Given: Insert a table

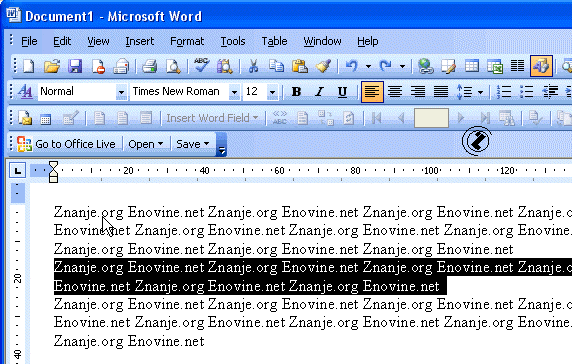Looking at the screenshot, I should pos(472,66).
